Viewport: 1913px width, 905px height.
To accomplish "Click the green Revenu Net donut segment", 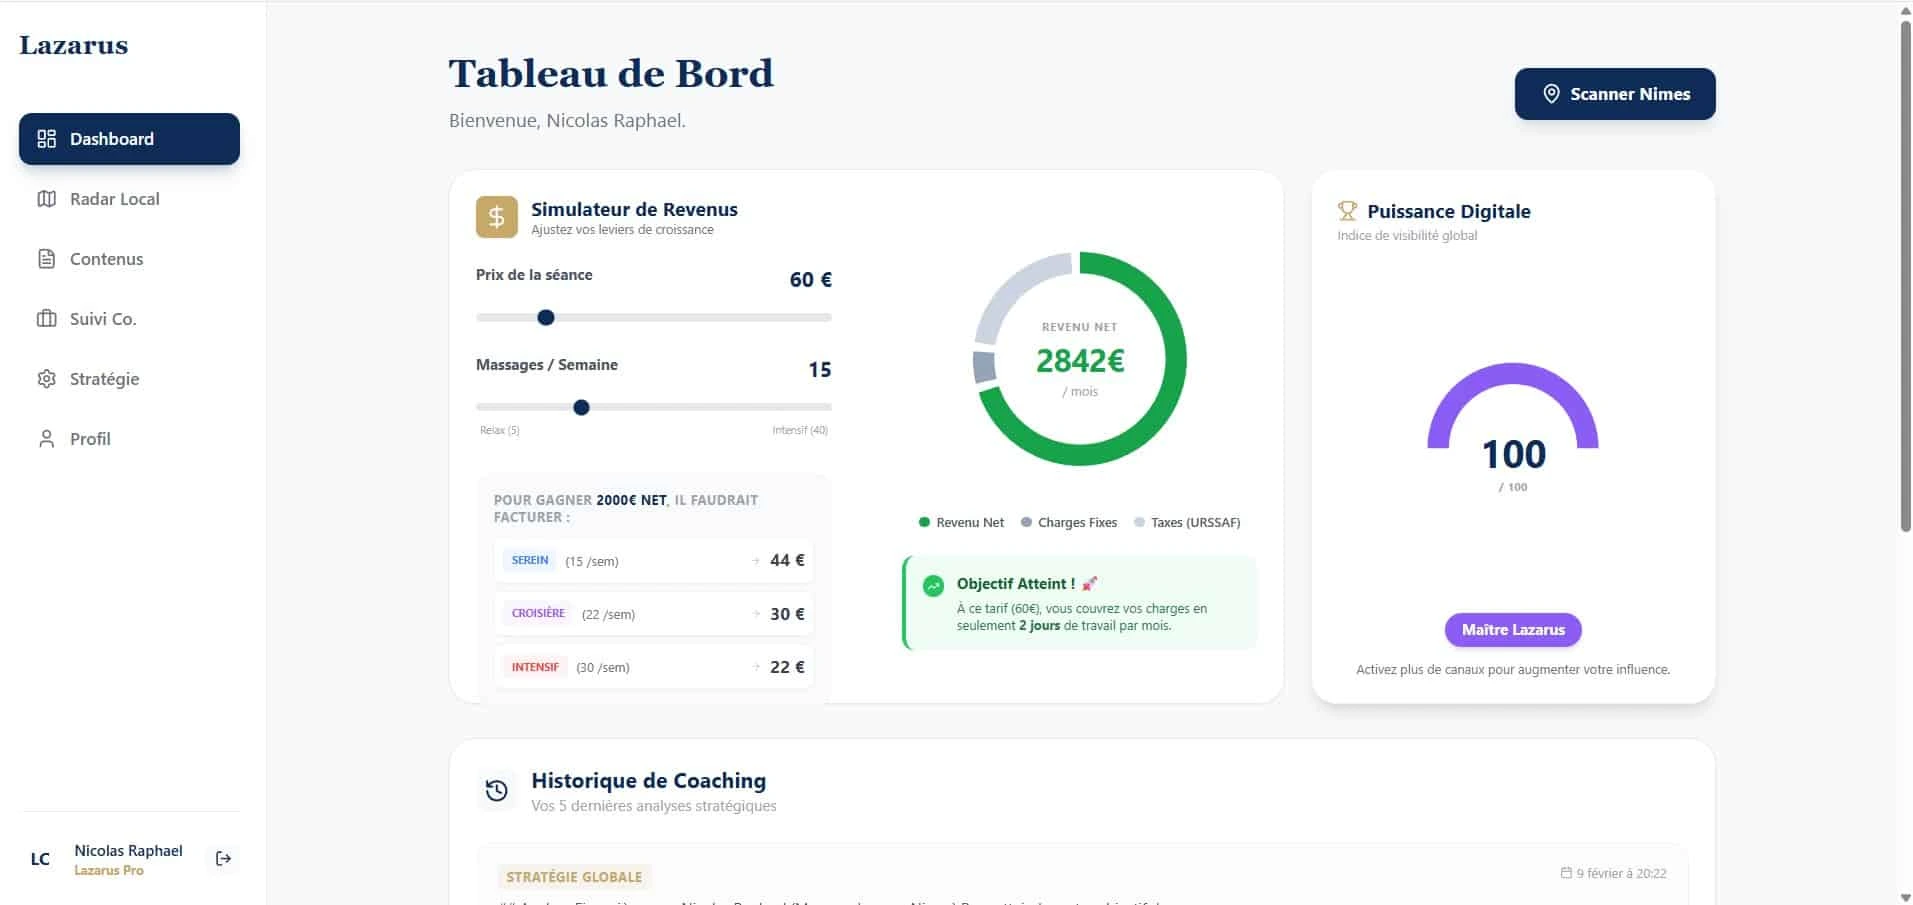I will pos(1176,359).
